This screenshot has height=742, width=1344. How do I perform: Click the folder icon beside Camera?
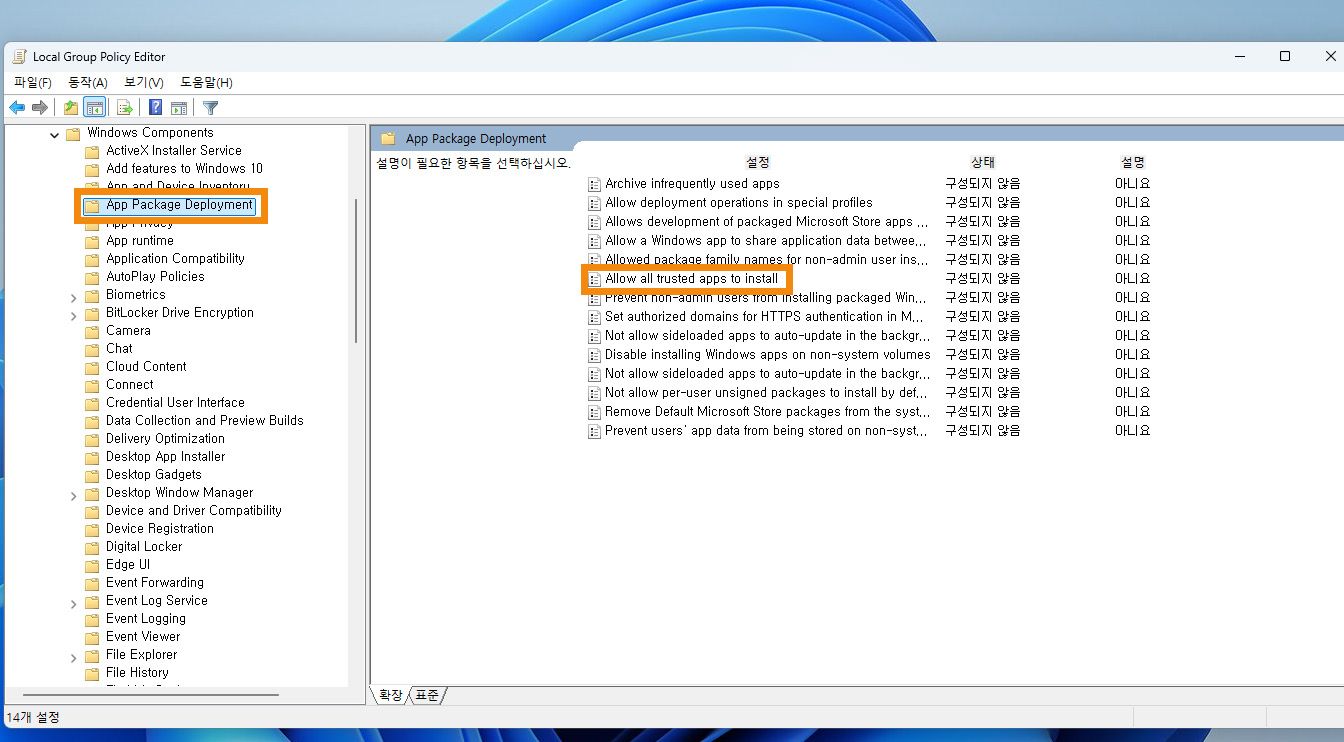tap(92, 331)
